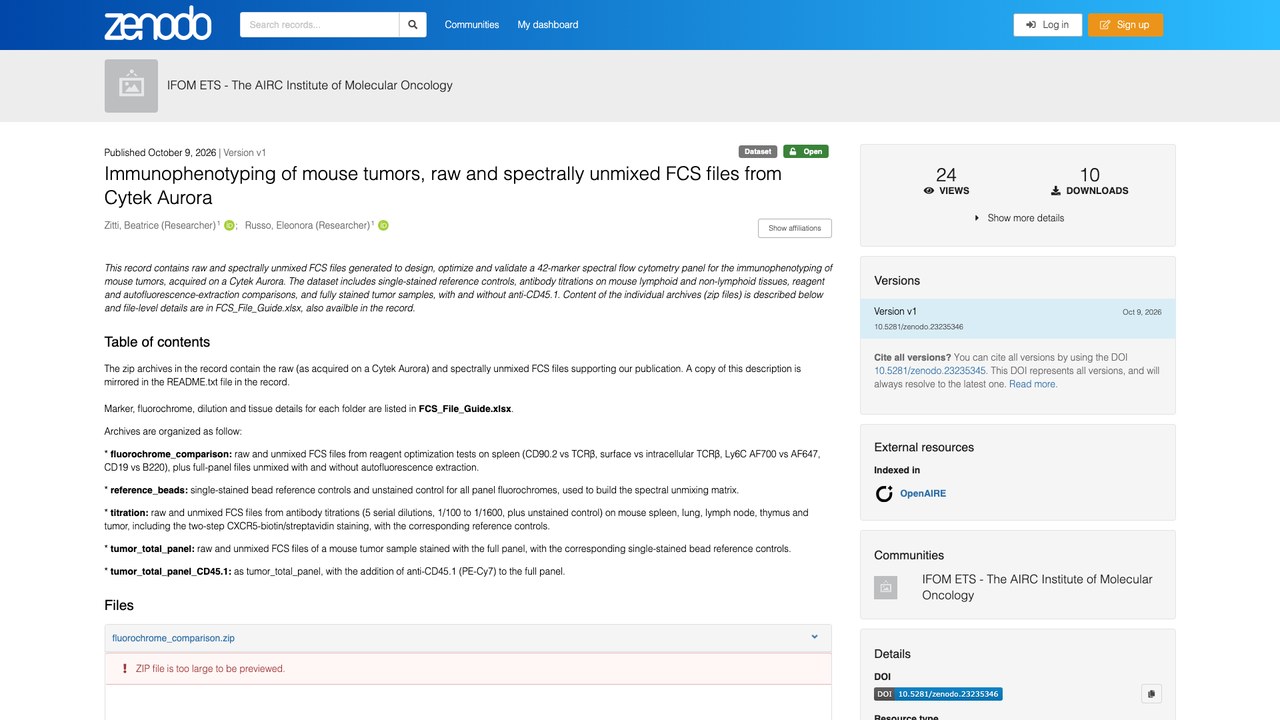Click the 'tumor_total_panel_CD45.1:' bold label
1280x720 pixels.
[x=171, y=572]
